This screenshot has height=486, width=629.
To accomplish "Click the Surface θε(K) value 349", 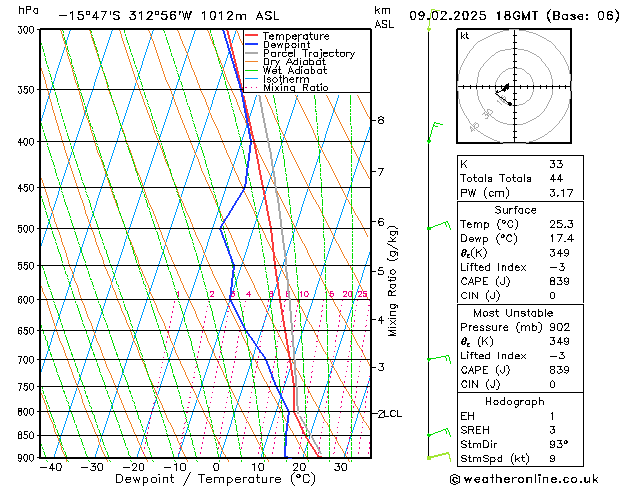I will [x=559, y=253].
